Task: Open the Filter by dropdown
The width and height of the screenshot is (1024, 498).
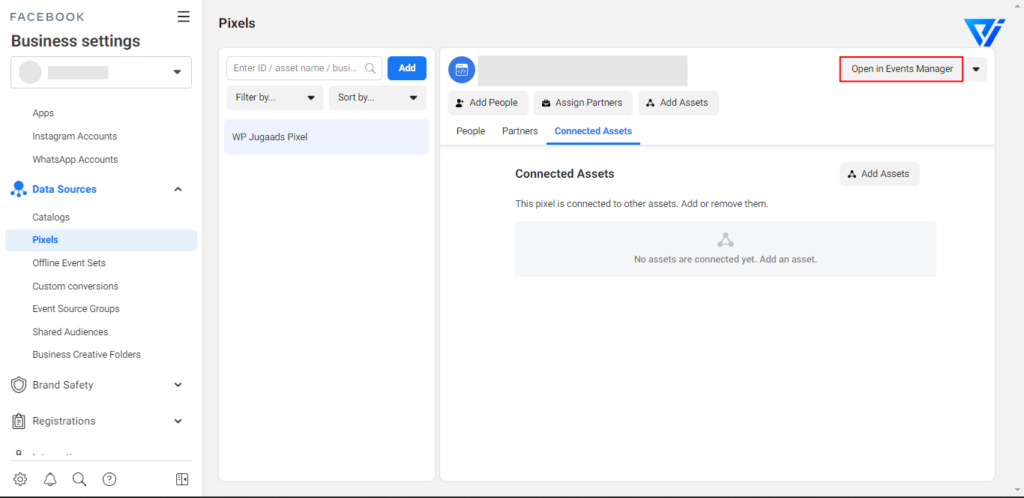Action: point(275,98)
